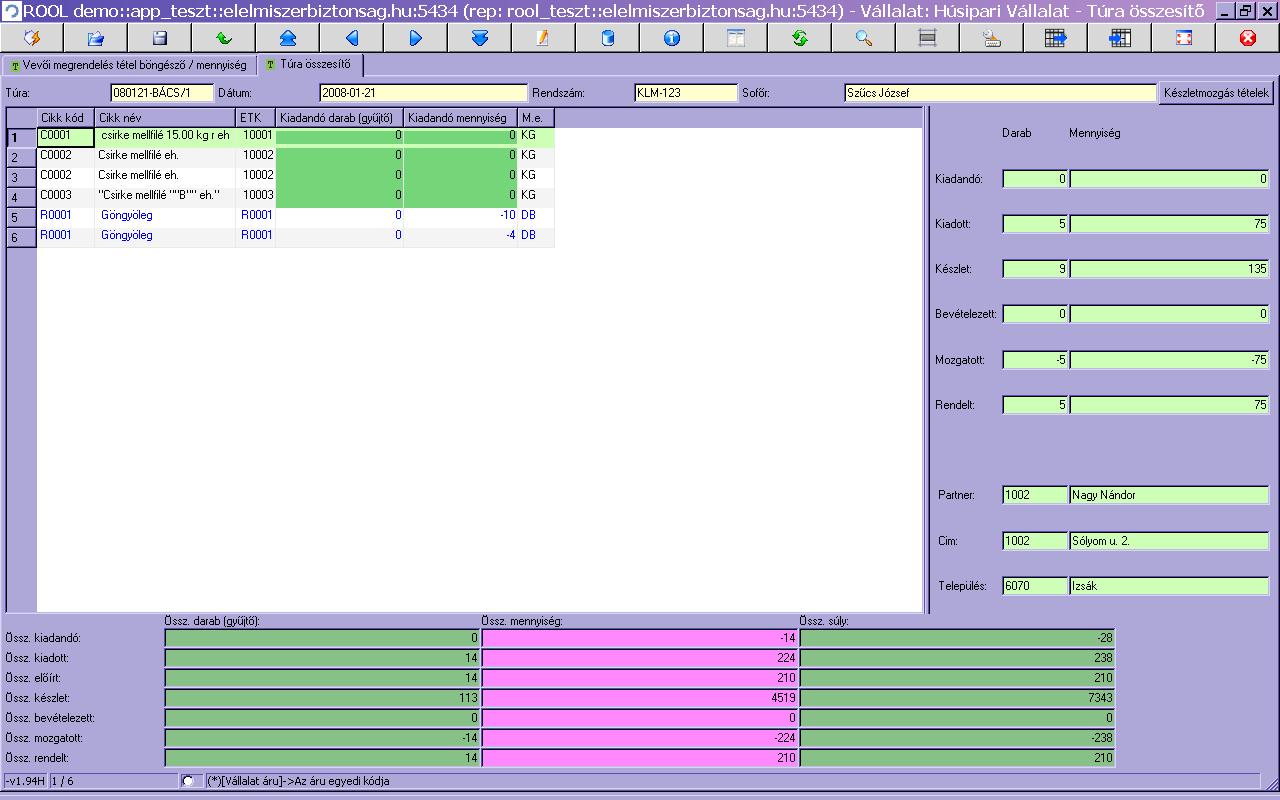Click the red X close icon in toolbar

[1247, 38]
